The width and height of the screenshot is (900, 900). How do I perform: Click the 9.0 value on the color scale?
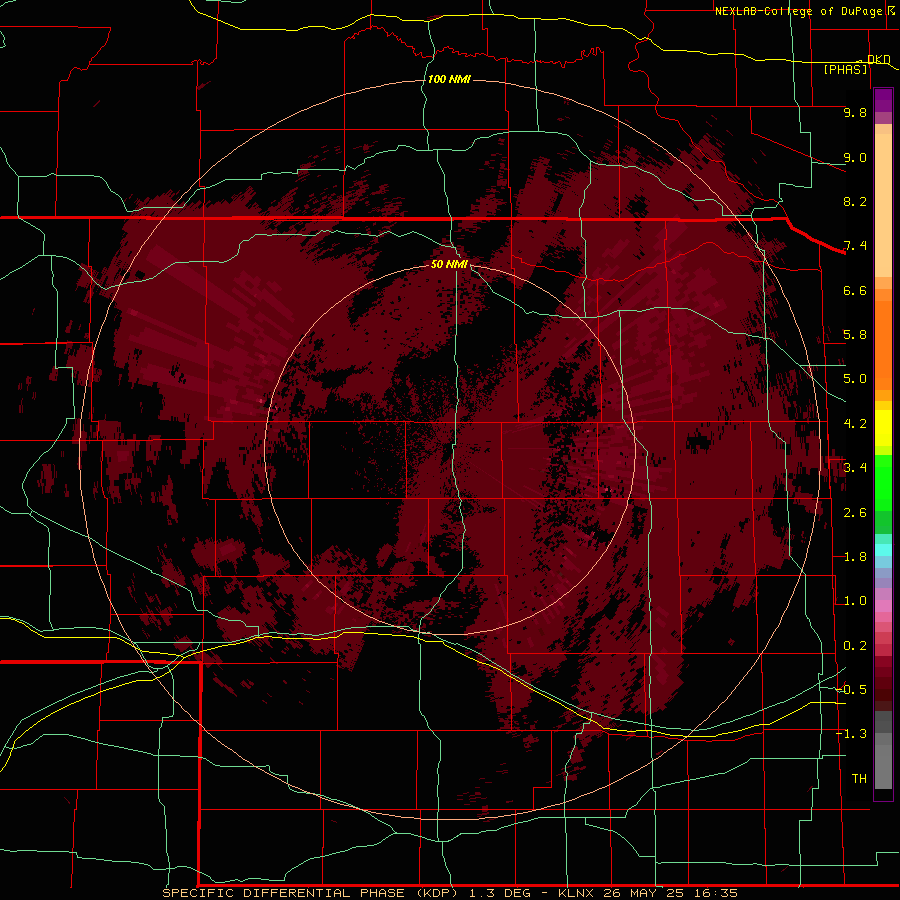[x=855, y=157]
